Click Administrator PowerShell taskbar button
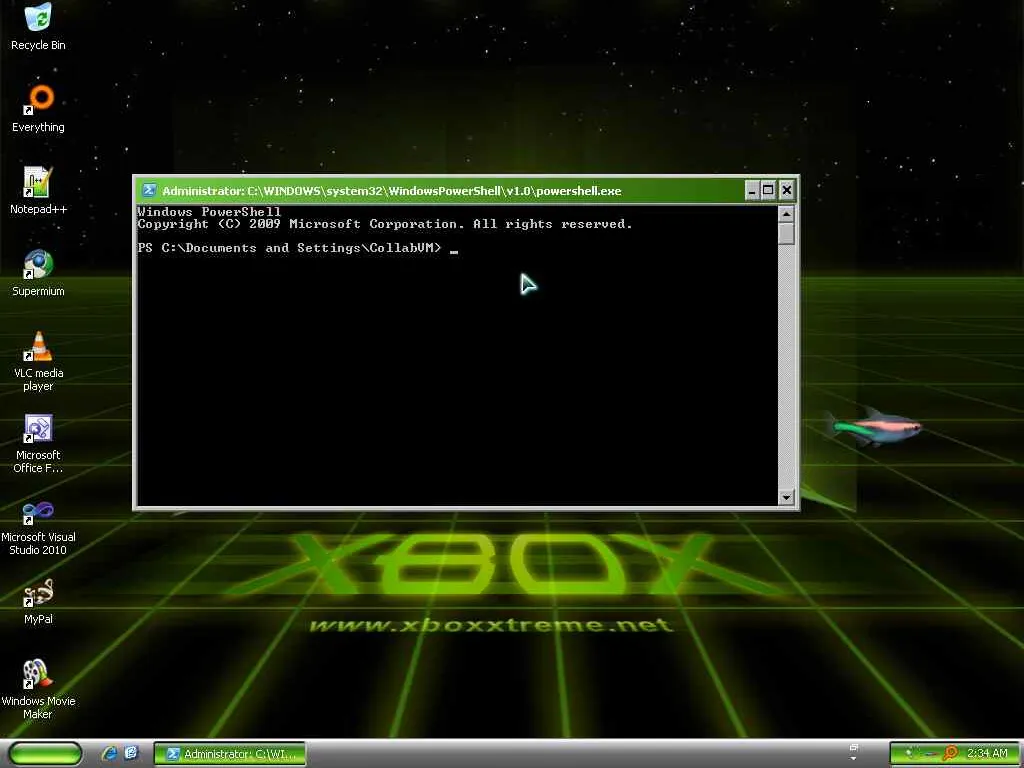The width and height of the screenshot is (1024, 768). tap(230, 754)
